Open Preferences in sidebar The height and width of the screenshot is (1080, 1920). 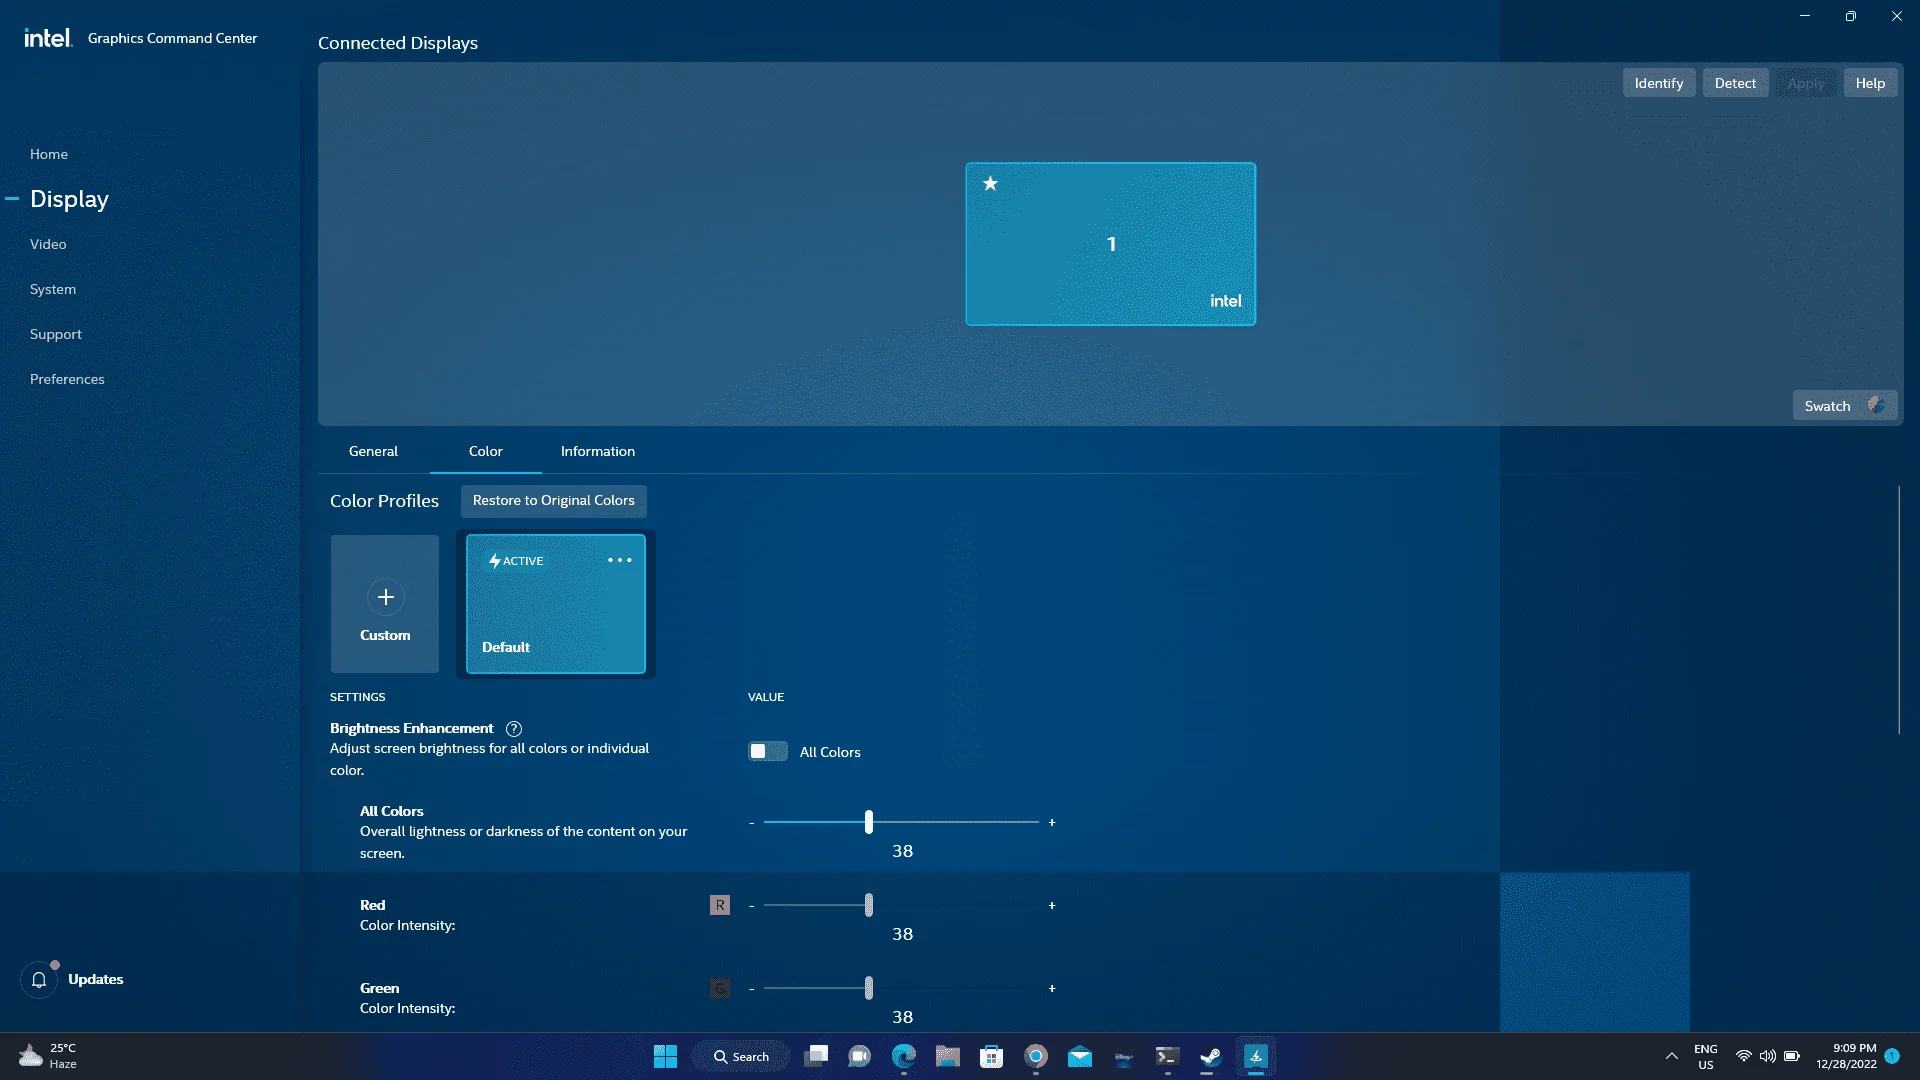(67, 379)
